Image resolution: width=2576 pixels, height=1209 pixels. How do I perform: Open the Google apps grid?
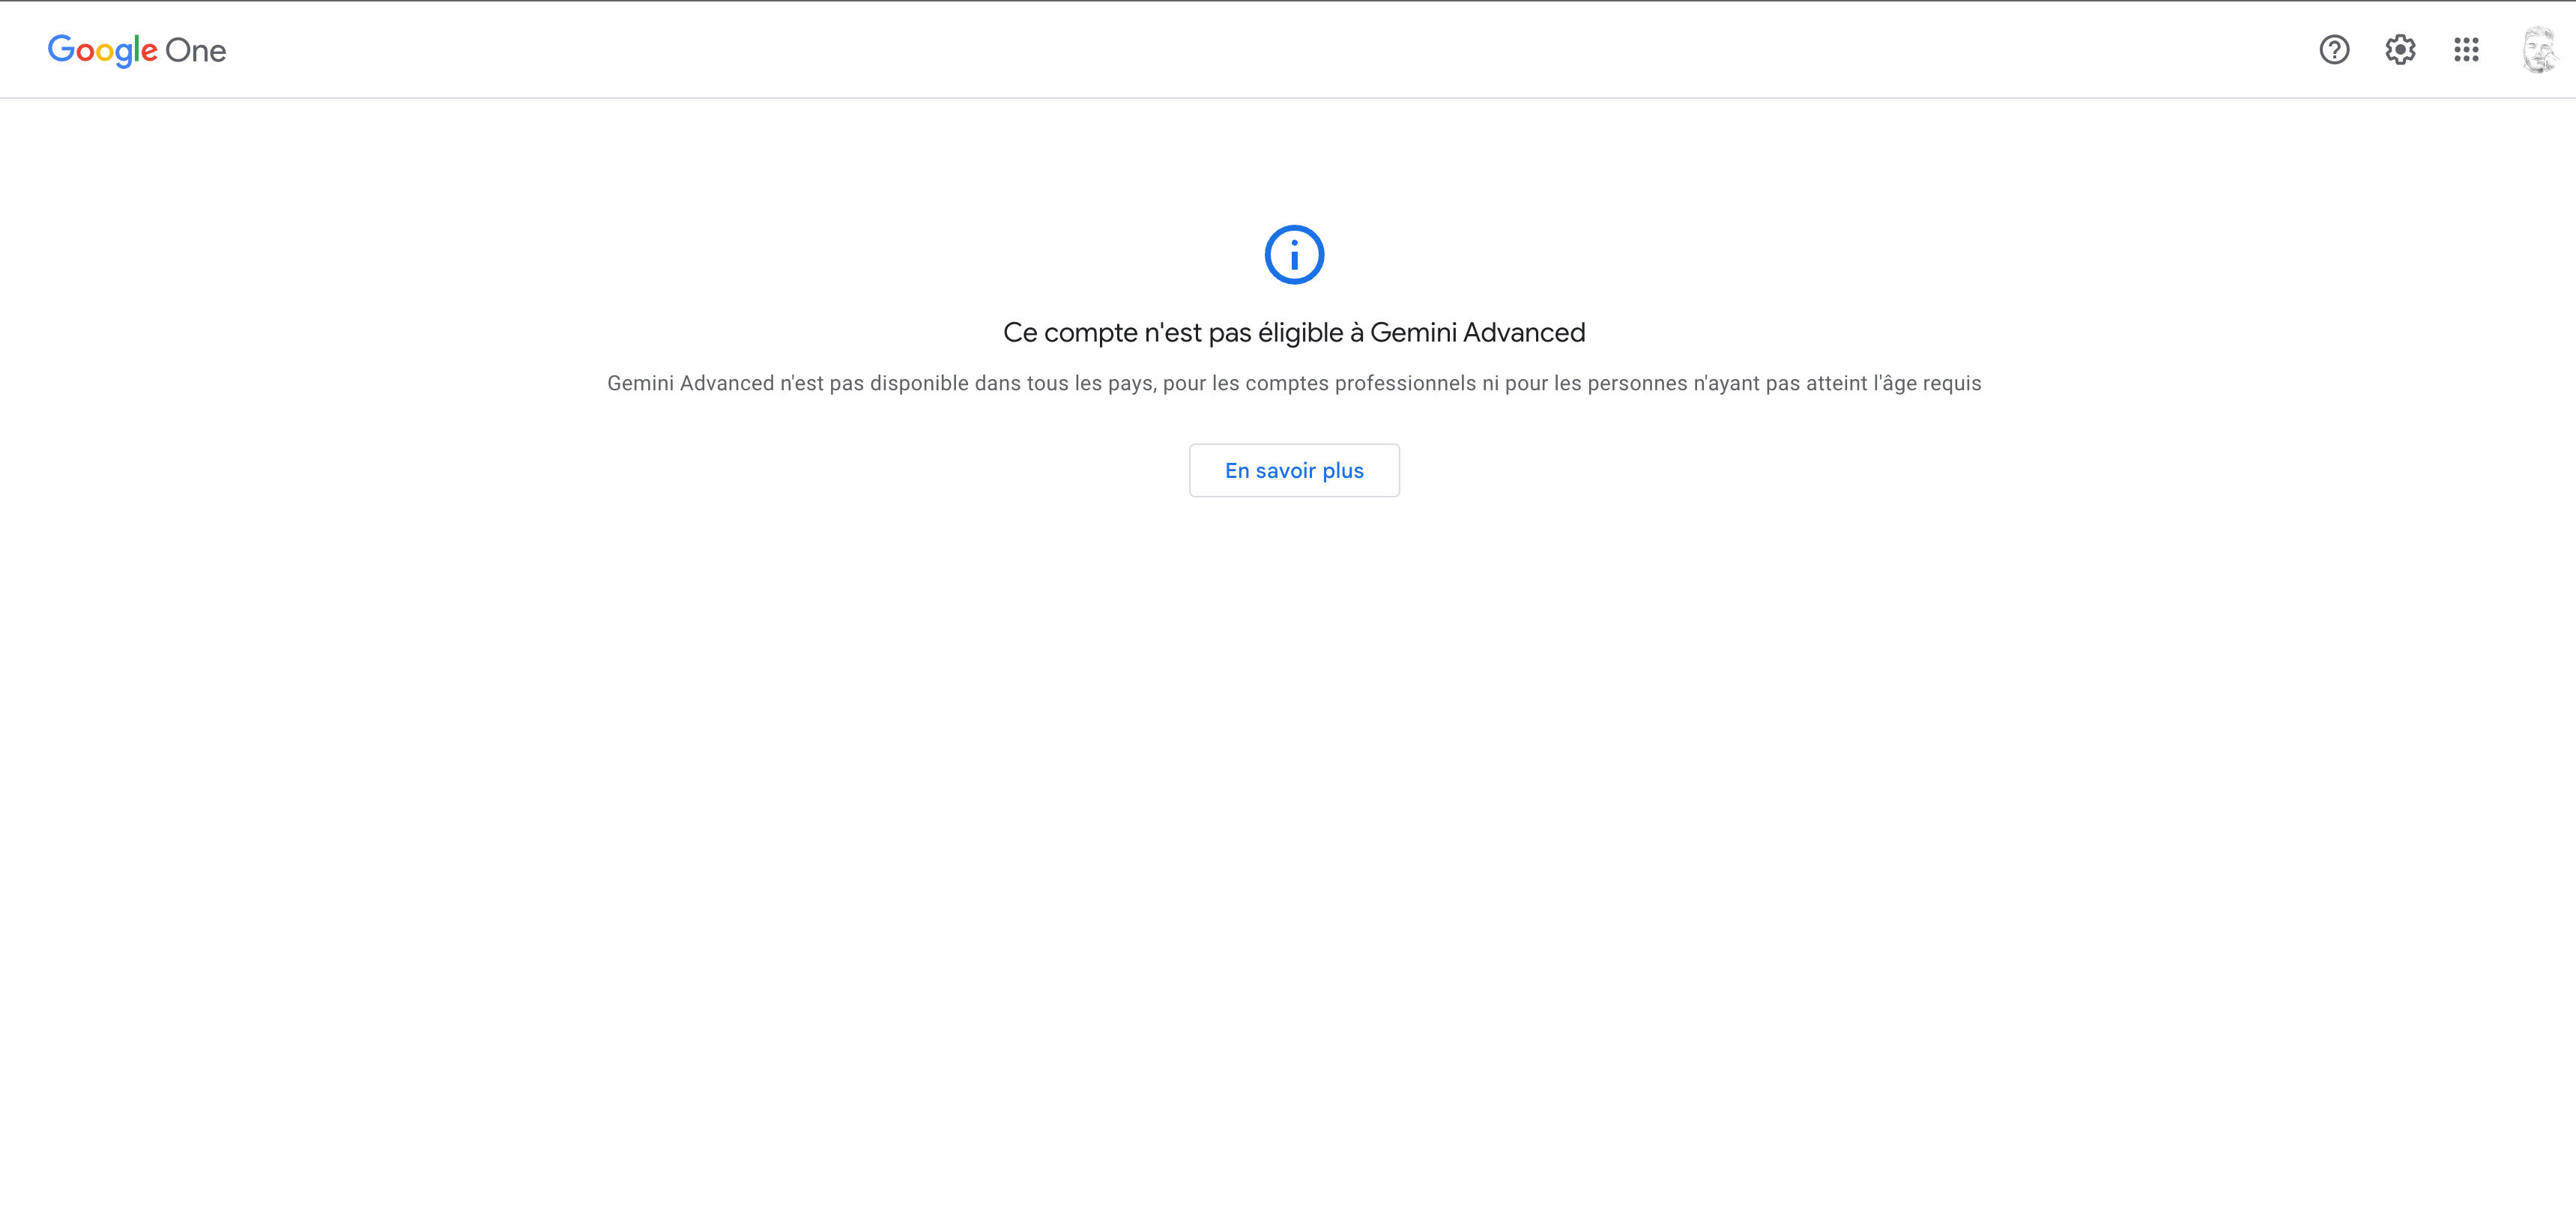(2466, 50)
